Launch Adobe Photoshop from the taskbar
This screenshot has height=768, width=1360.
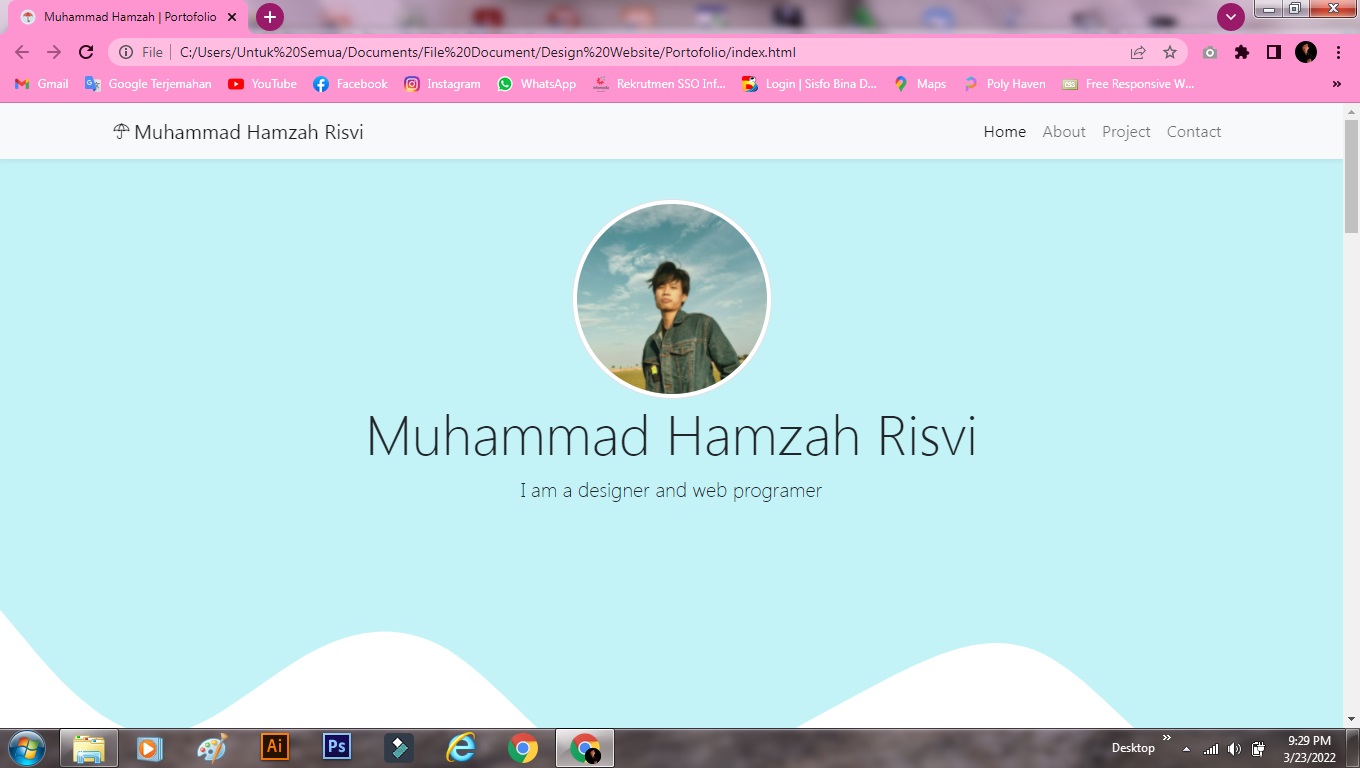click(x=335, y=747)
